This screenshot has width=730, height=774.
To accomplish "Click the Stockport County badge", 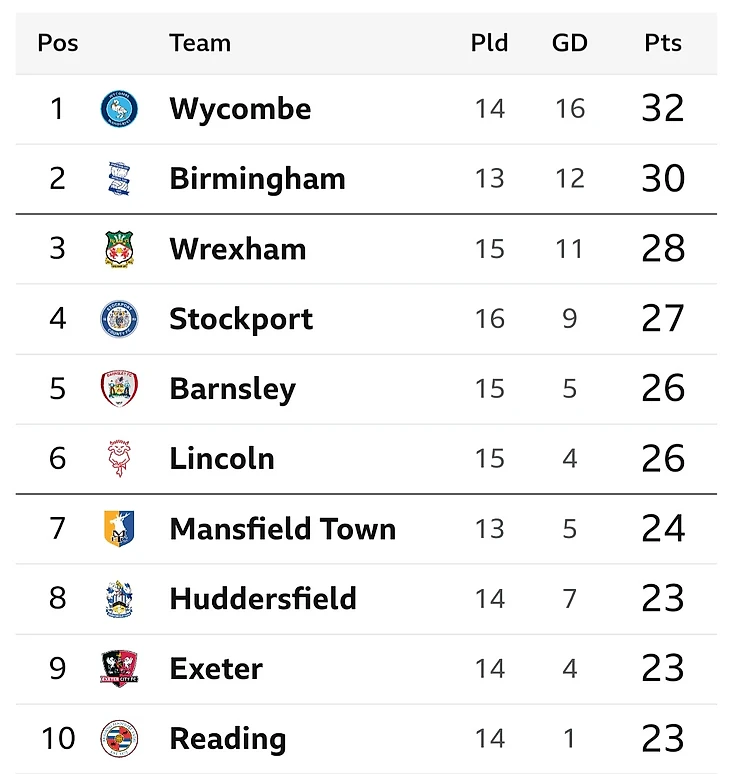I will point(119,319).
